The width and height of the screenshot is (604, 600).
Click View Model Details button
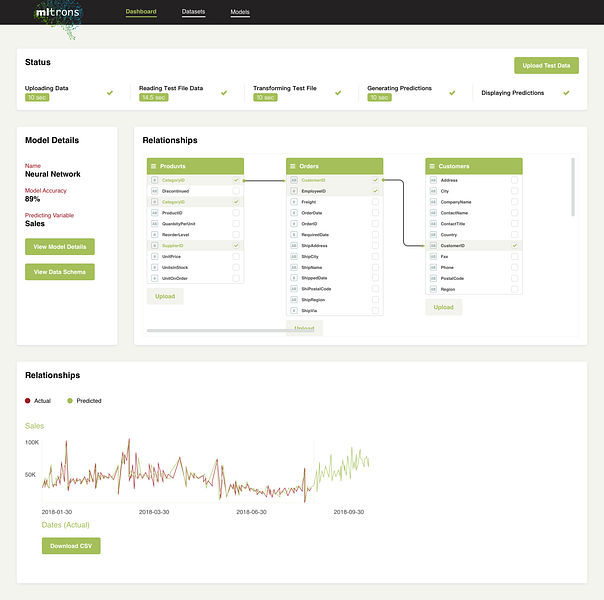(60, 246)
